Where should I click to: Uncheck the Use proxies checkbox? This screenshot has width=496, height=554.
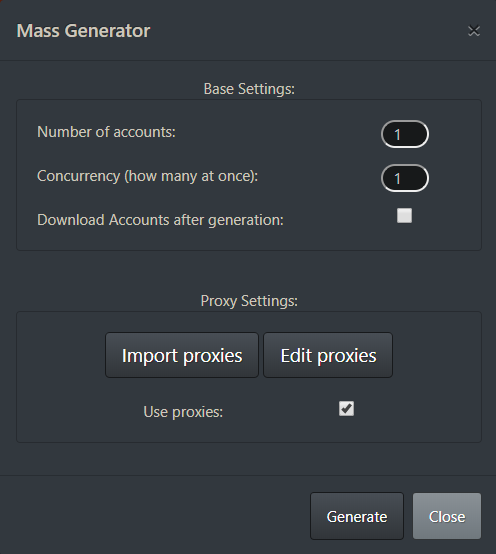pos(346,408)
